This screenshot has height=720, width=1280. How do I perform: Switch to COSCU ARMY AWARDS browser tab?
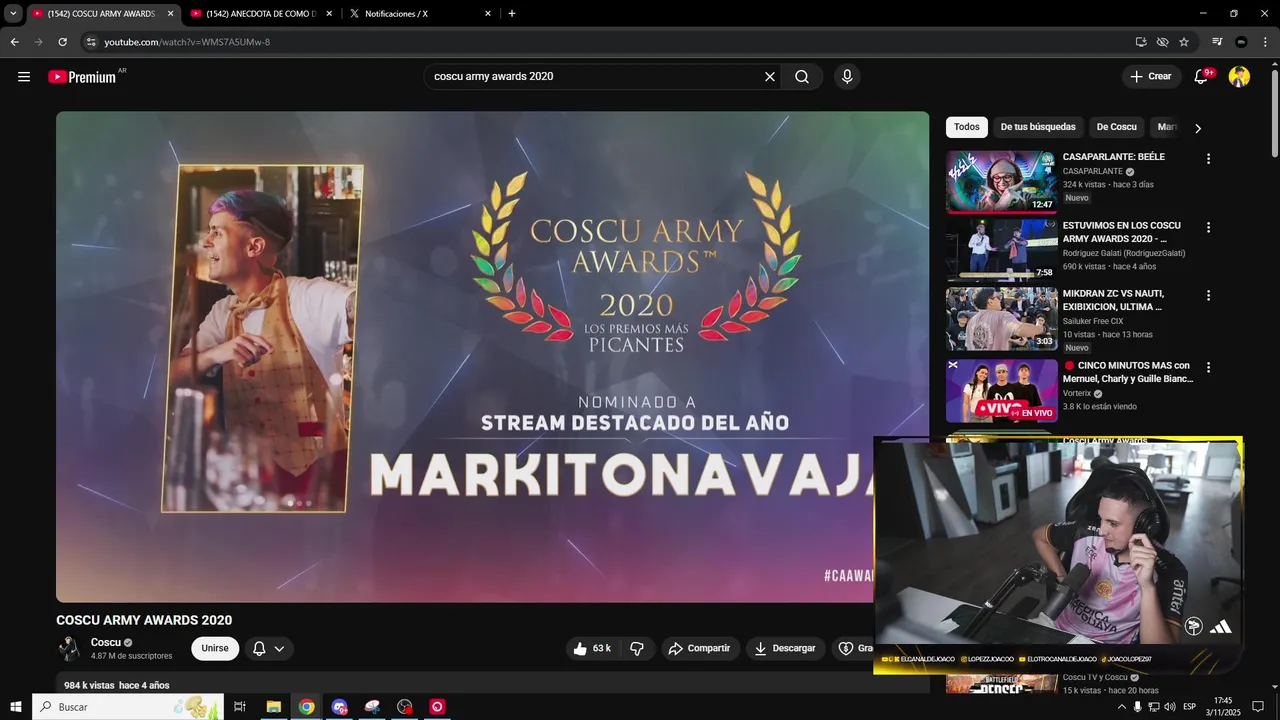[x=100, y=14]
